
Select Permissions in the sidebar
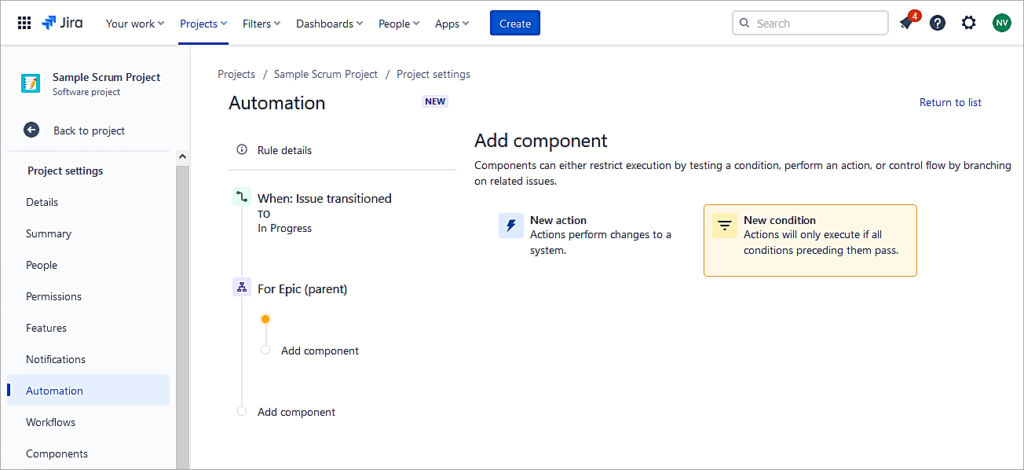click(54, 296)
